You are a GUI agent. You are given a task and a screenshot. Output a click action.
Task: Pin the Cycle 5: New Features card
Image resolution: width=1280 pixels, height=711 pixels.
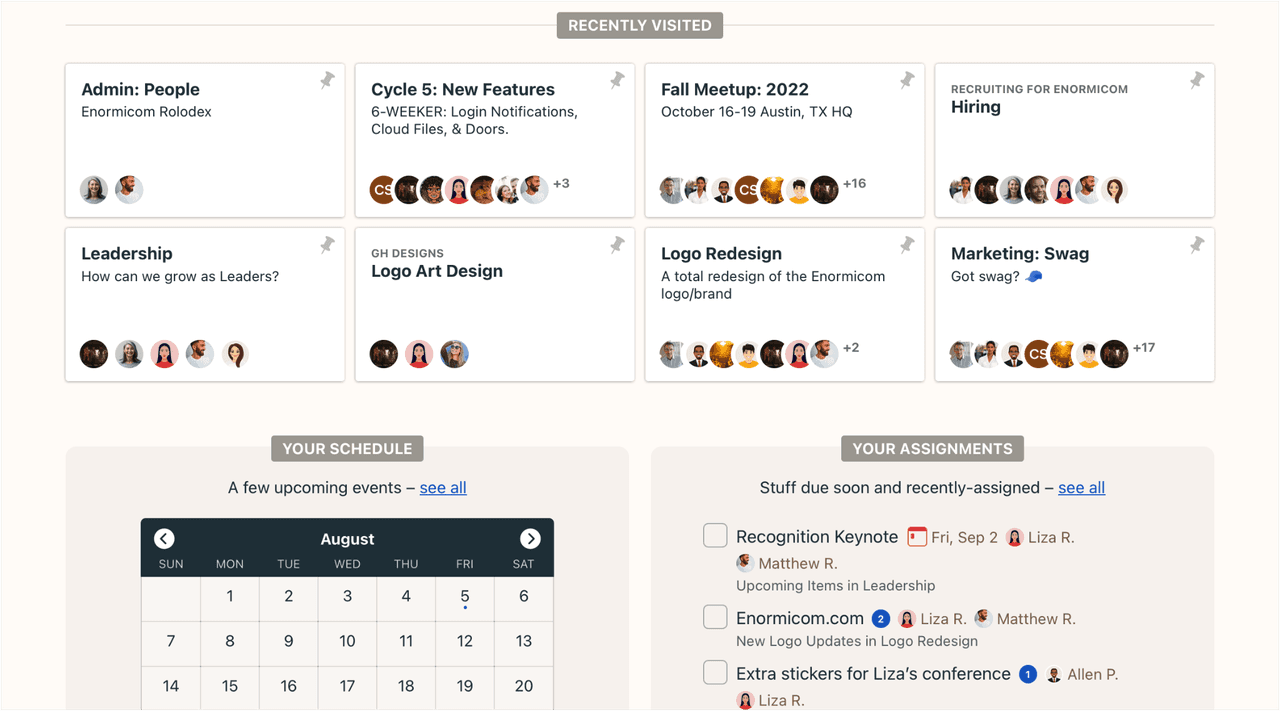617,80
